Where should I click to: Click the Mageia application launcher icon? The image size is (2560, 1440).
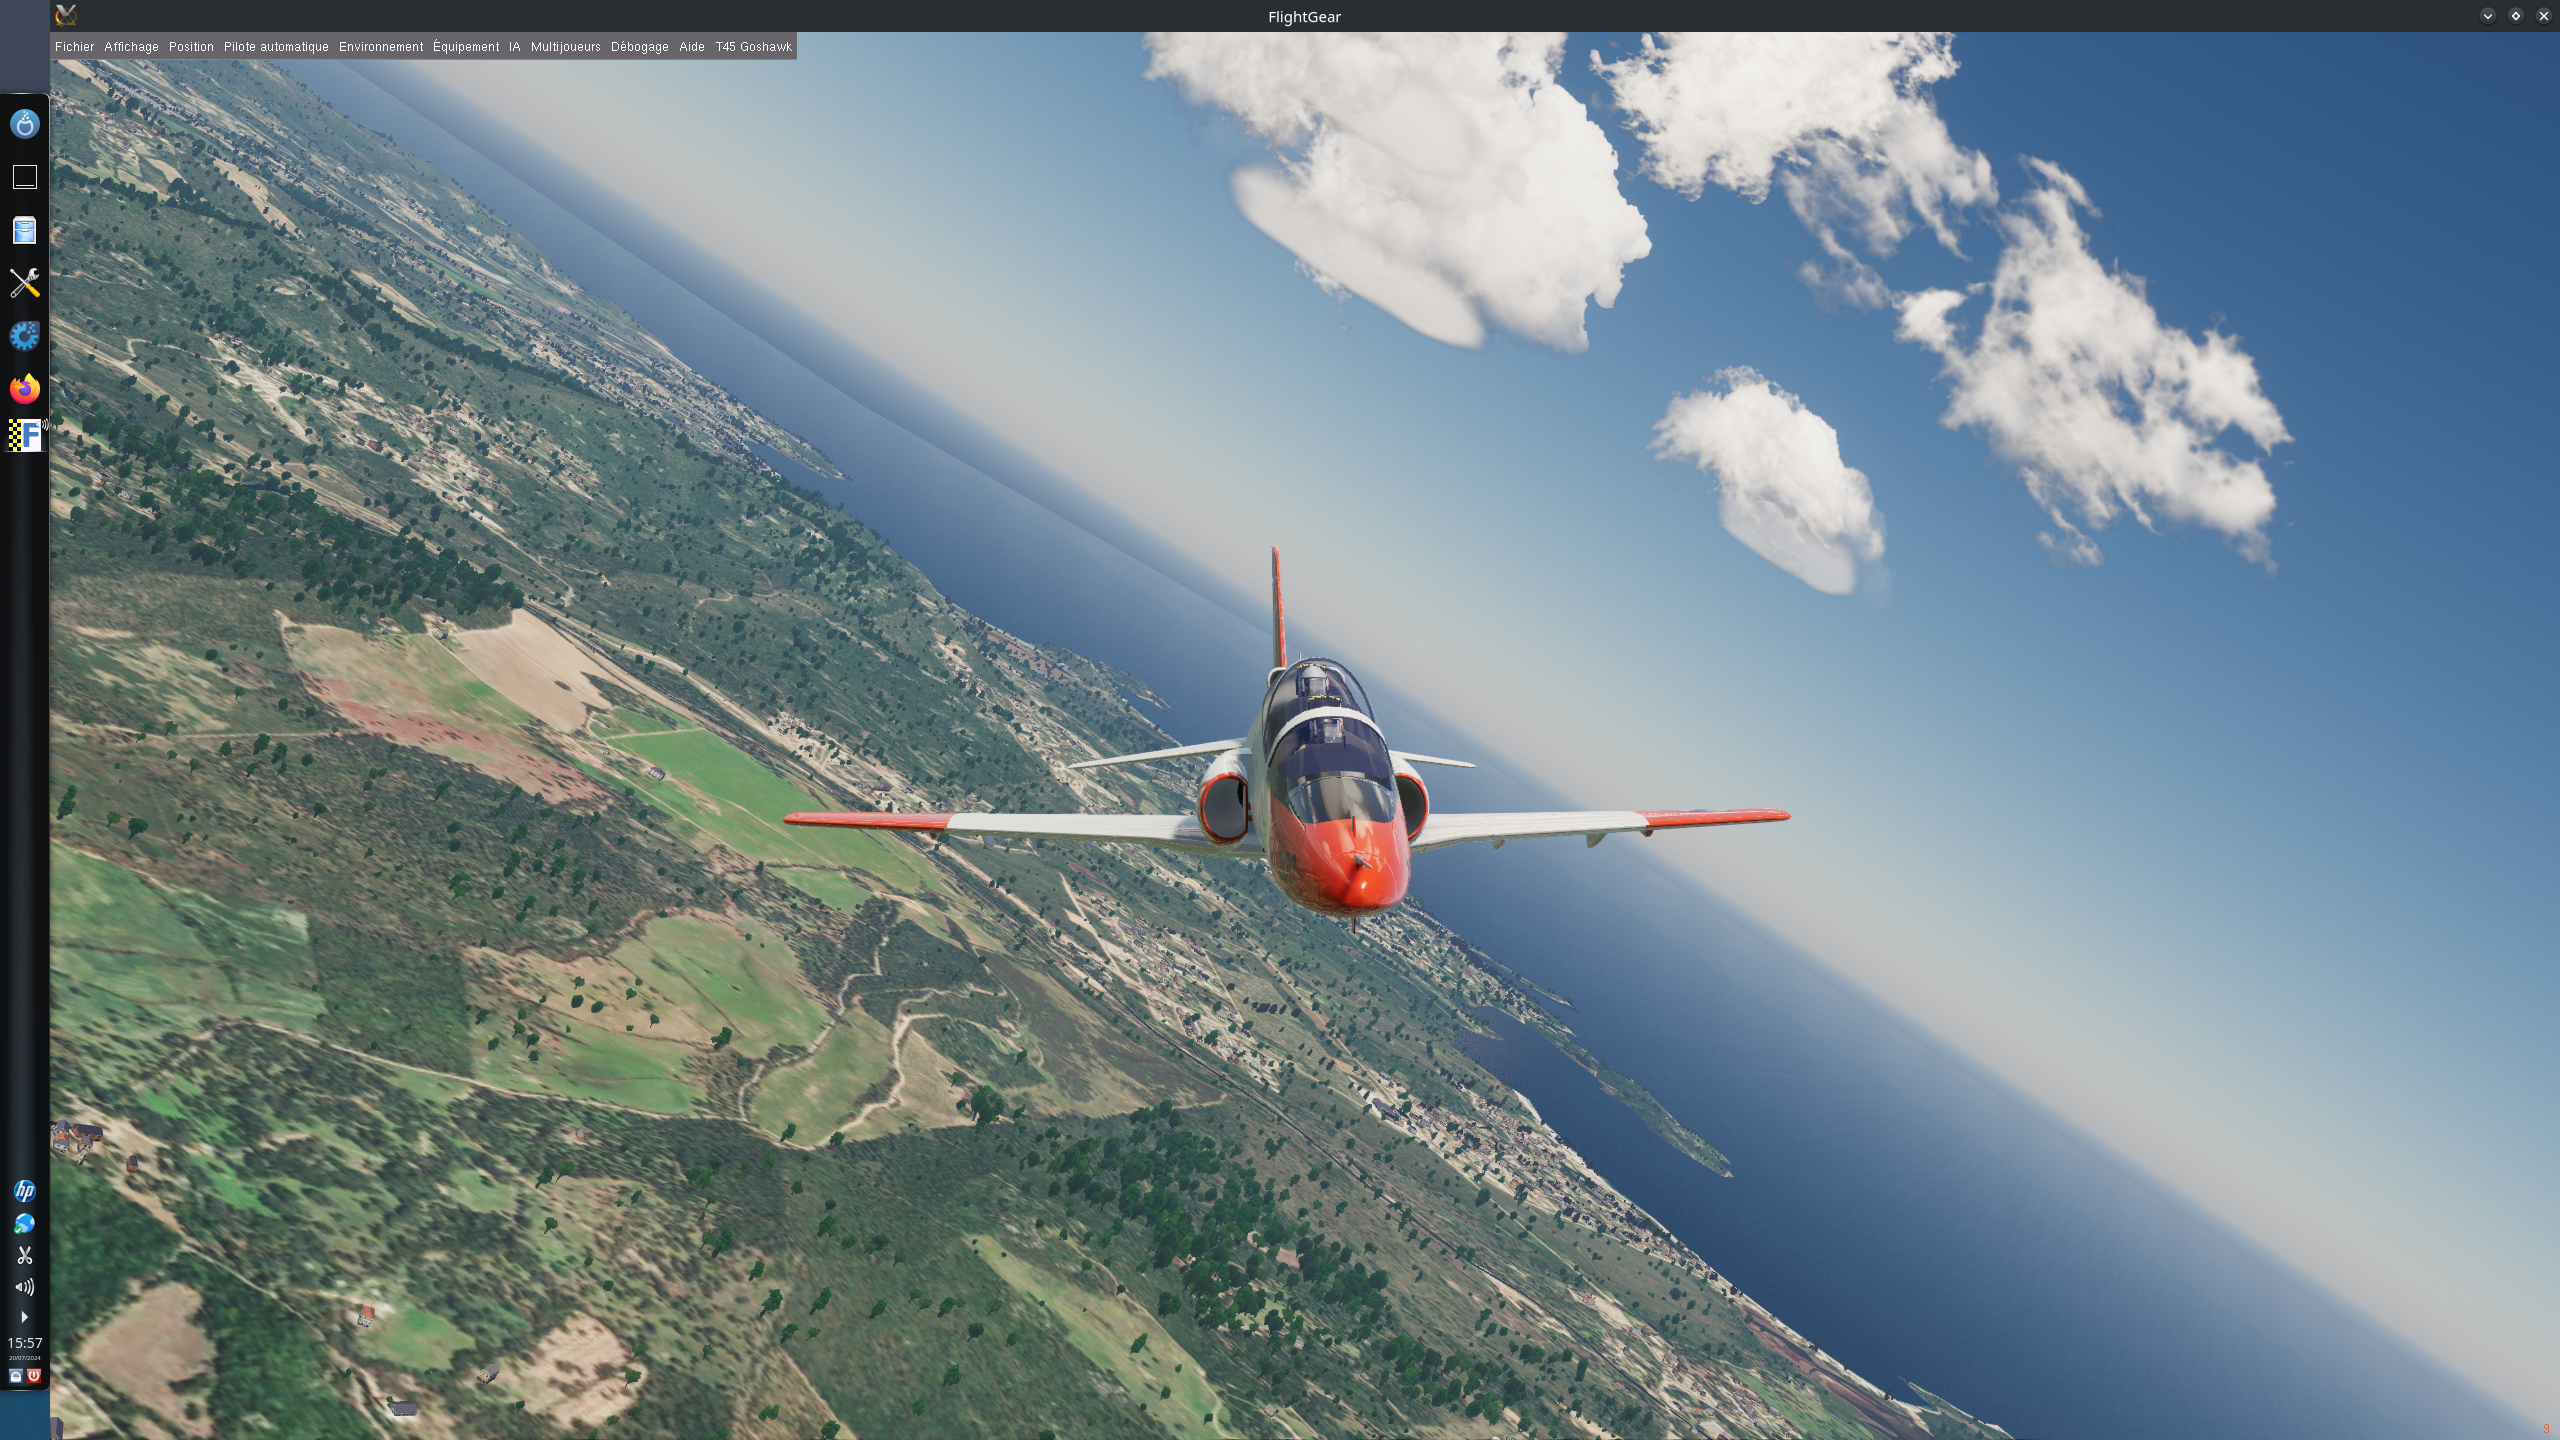(x=24, y=124)
